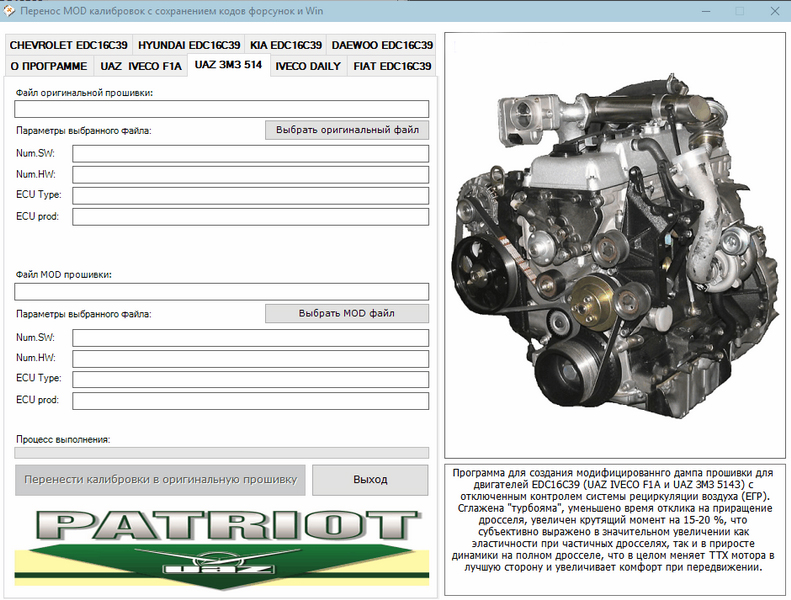Image resolution: width=791 pixels, height=600 pixels.
Task: Click the Выбрать оригинальный файл button
Action: click(347, 130)
